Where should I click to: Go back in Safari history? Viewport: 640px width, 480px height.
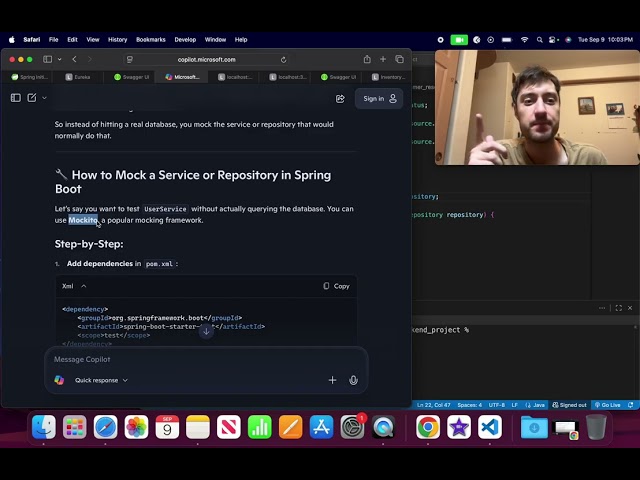pyautogui.click(x=74, y=59)
